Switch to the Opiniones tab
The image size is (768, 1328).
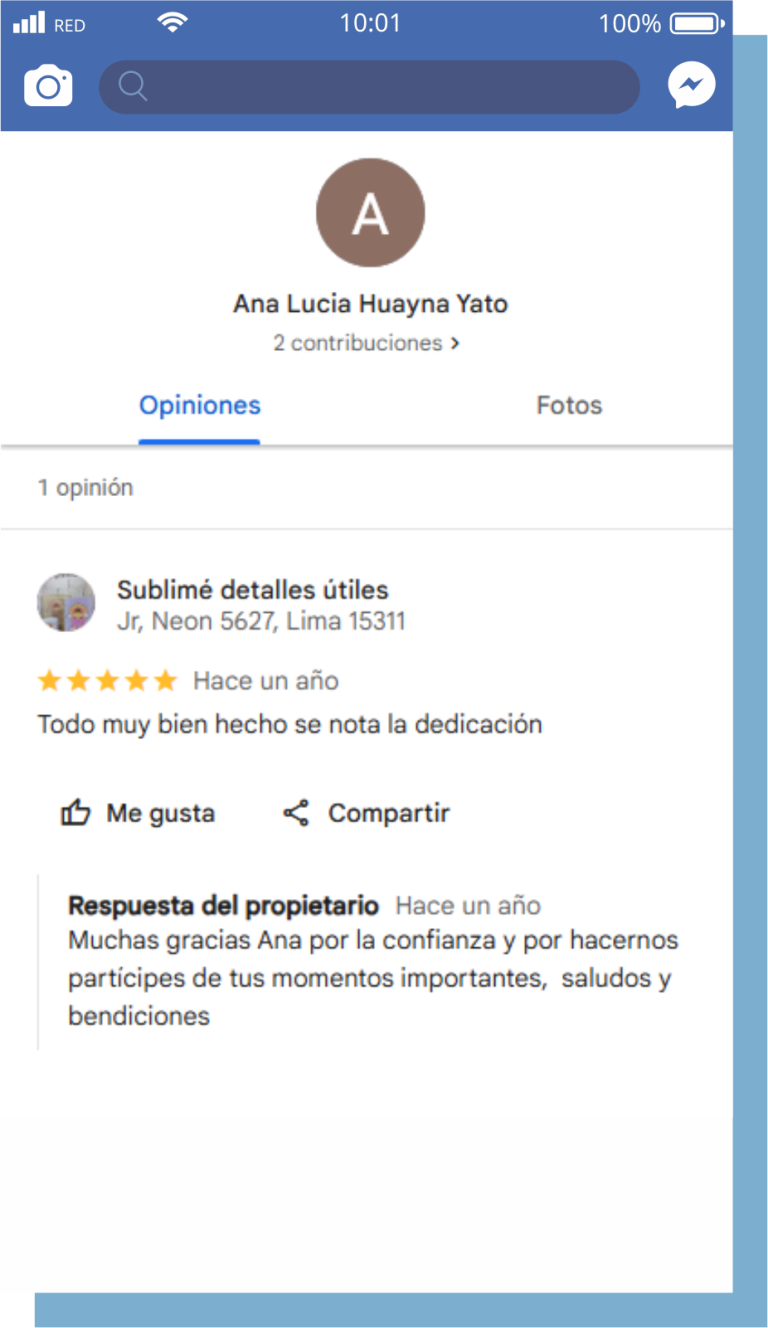coord(200,405)
